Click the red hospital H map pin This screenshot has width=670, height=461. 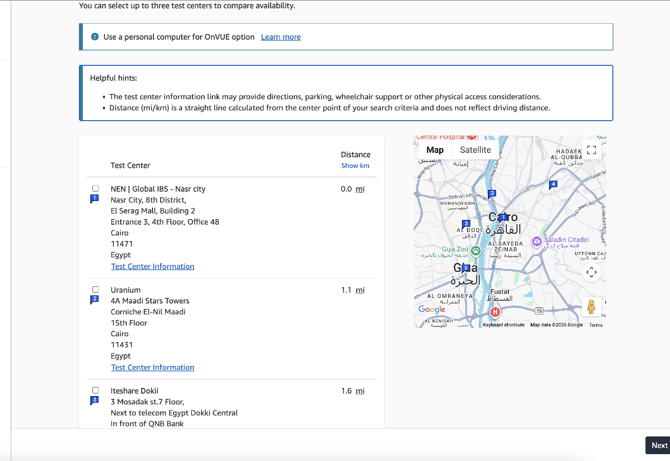point(495,312)
